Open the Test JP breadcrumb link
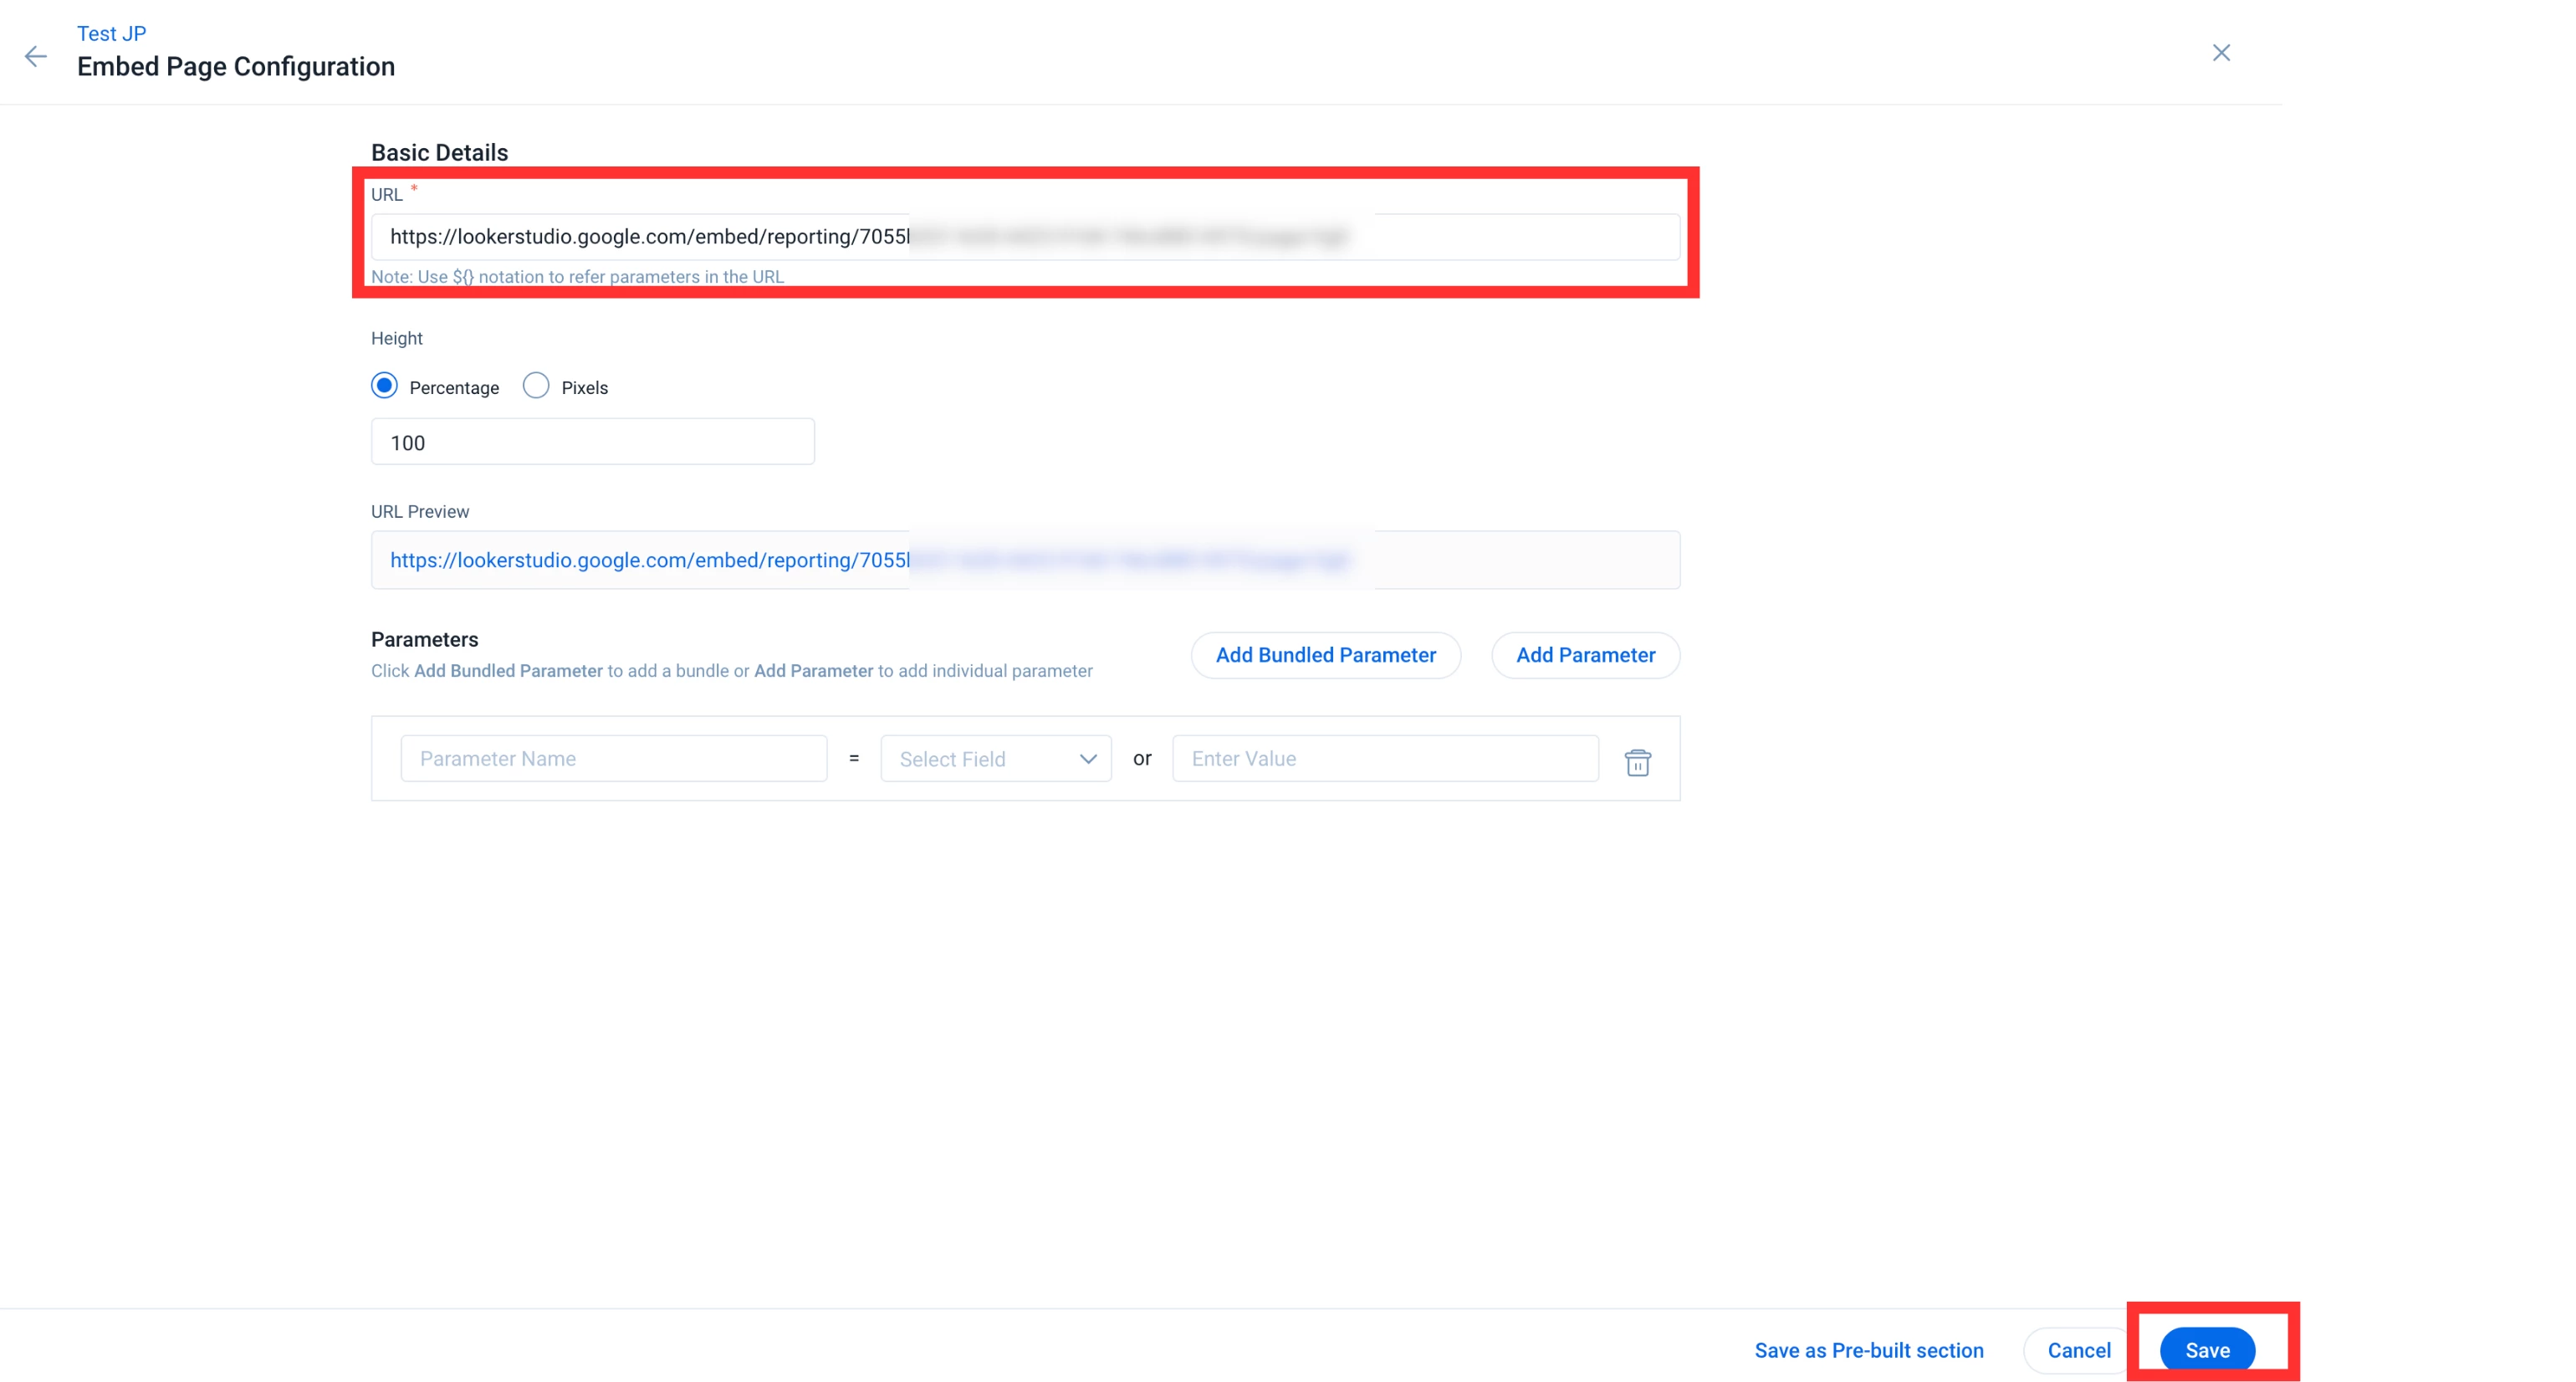2576x1382 pixels. (111, 33)
